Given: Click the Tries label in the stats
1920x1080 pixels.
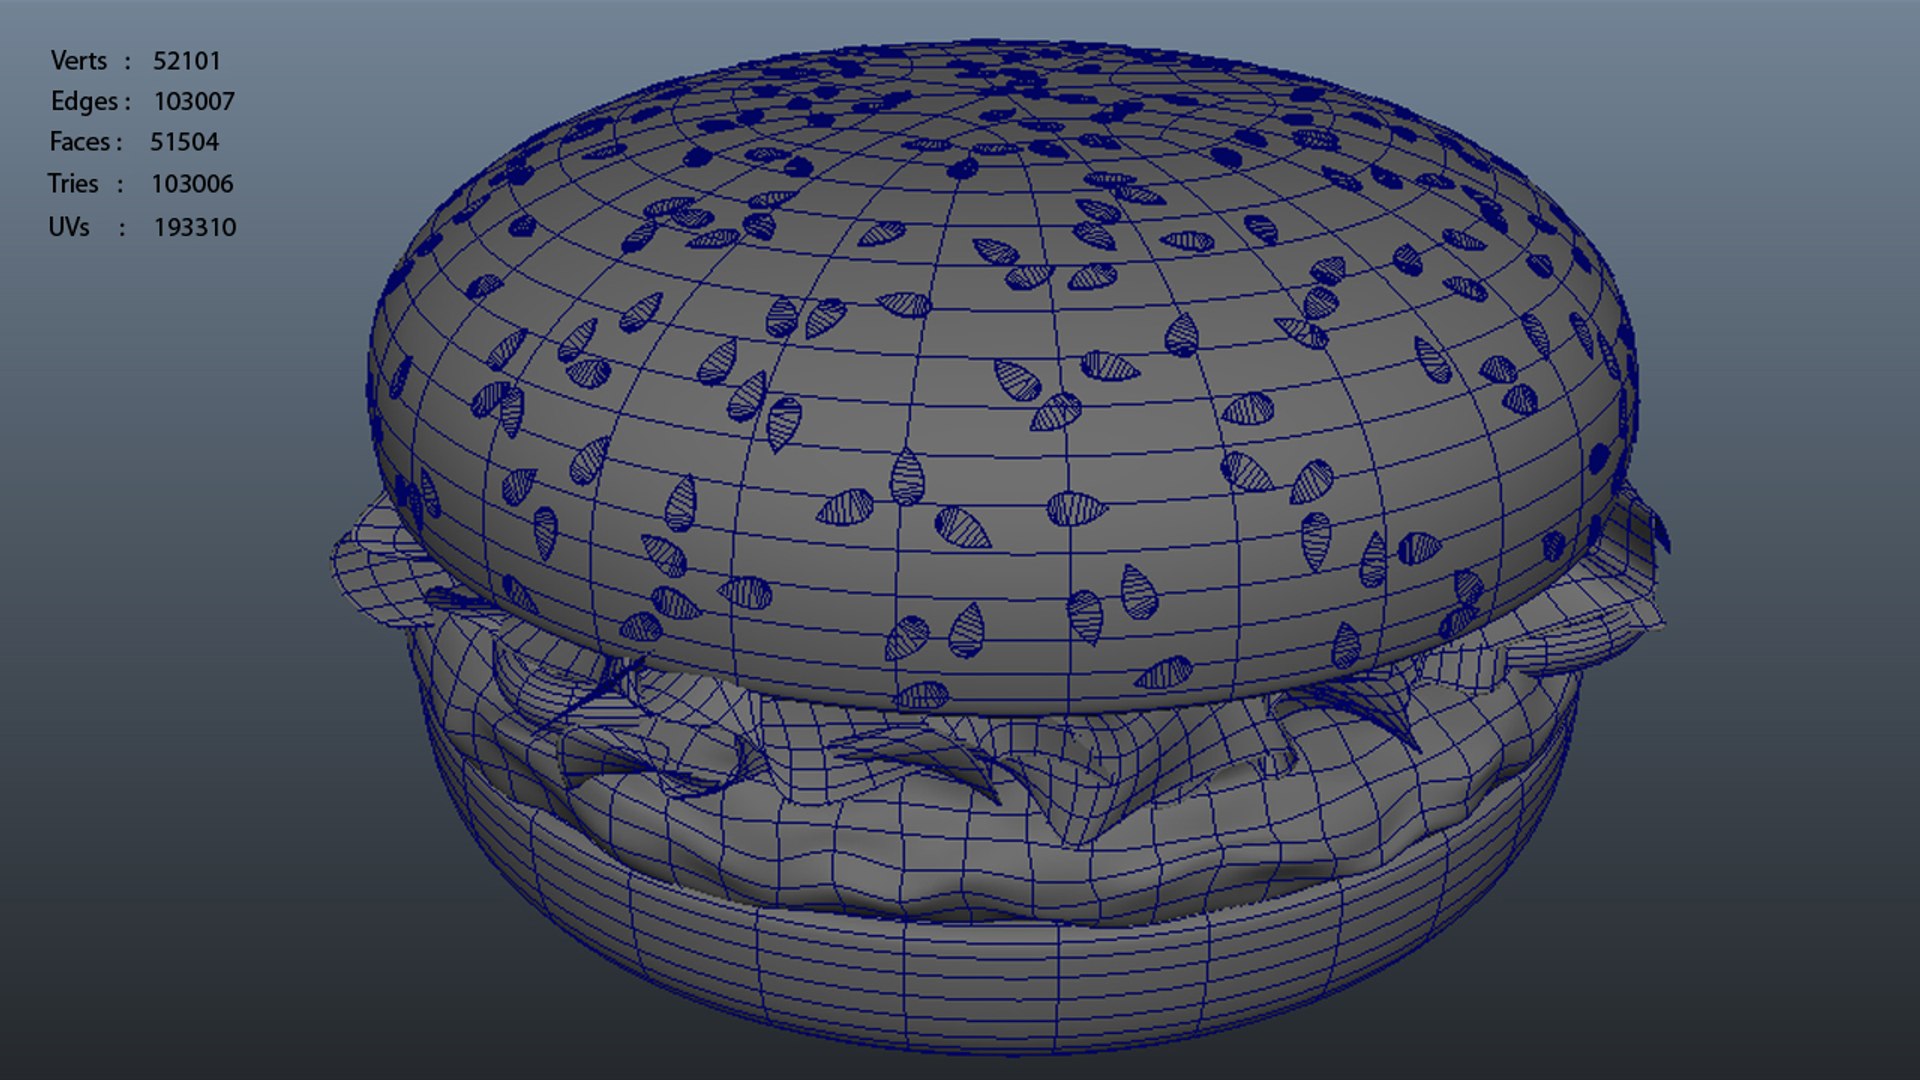Looking at the screenshot, I should pyautogui.click(x=72, y=184).
